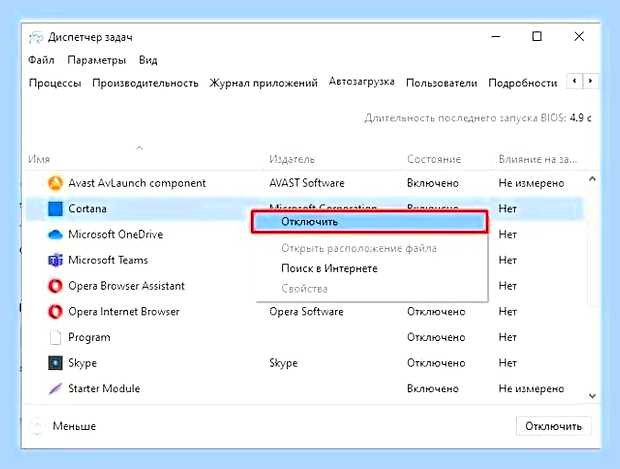Sort by the Состояние column header
This screenshot has width=620, height=469.
(434, 159)
